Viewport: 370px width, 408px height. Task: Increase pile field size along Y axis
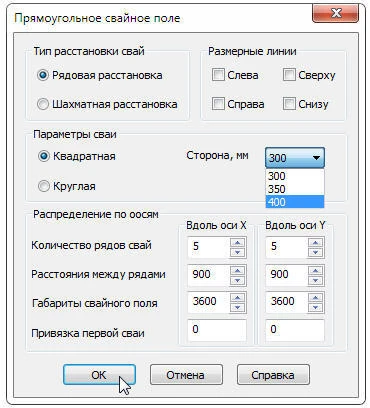[x=315, y=298]
